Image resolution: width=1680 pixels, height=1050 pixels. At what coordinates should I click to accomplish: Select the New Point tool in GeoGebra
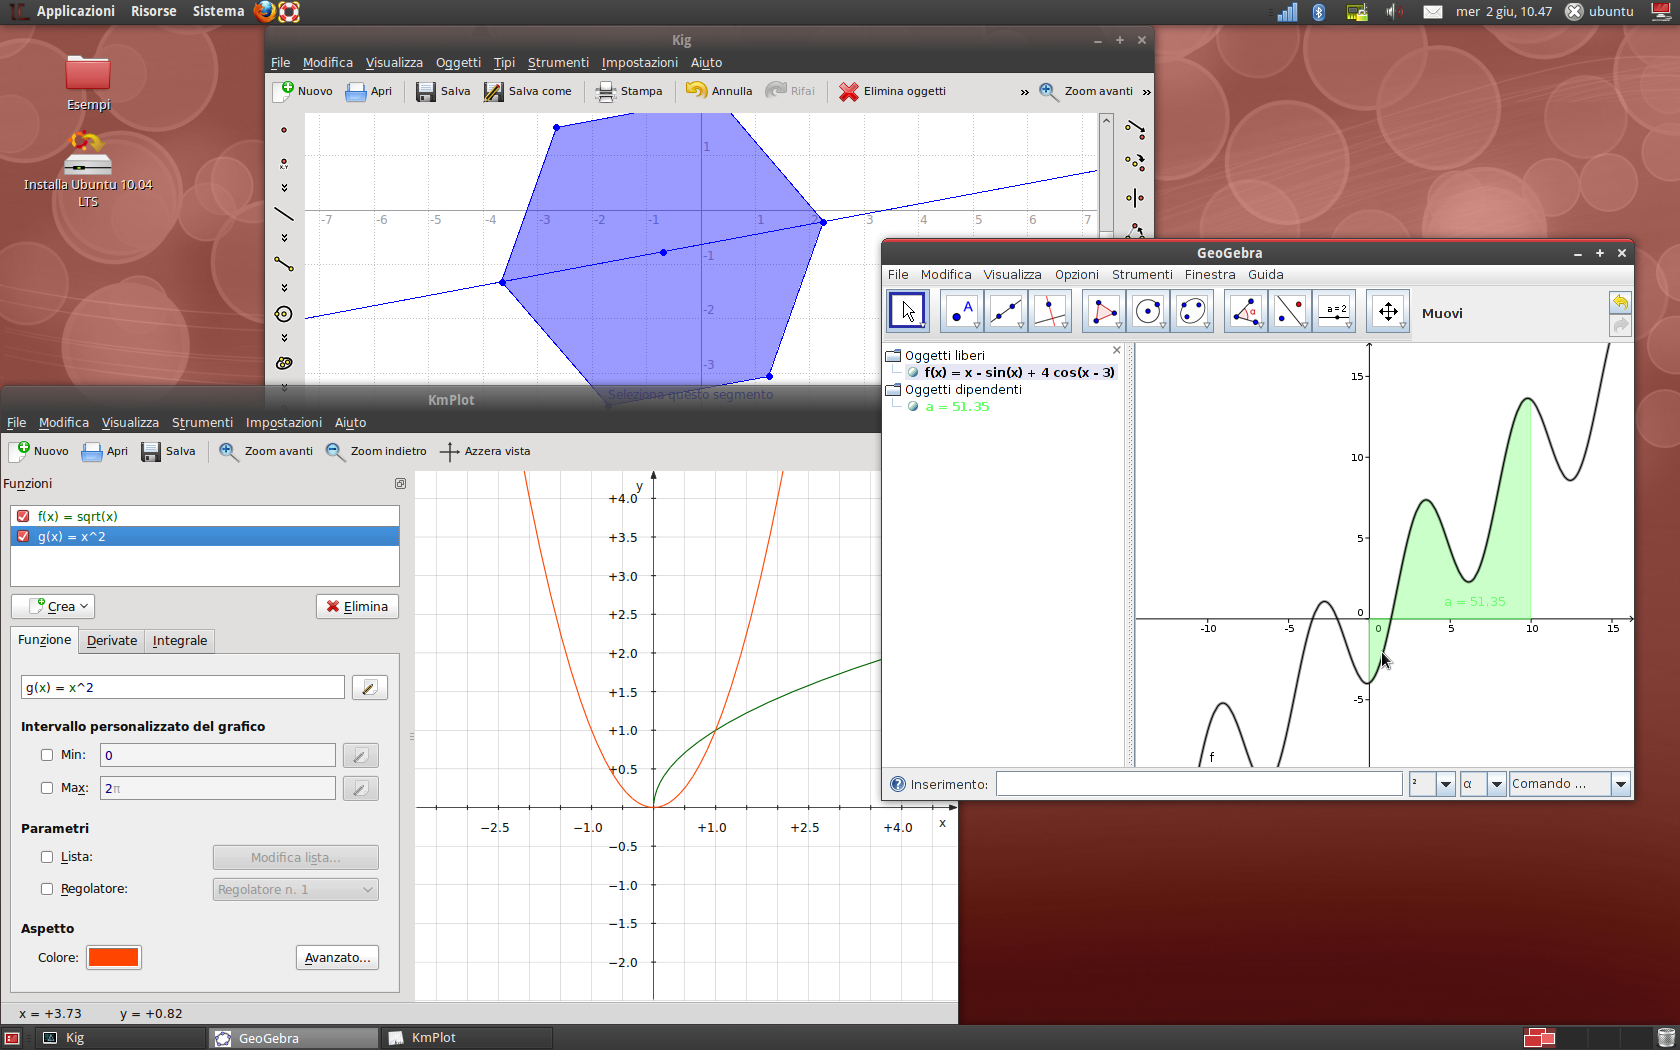961,312
